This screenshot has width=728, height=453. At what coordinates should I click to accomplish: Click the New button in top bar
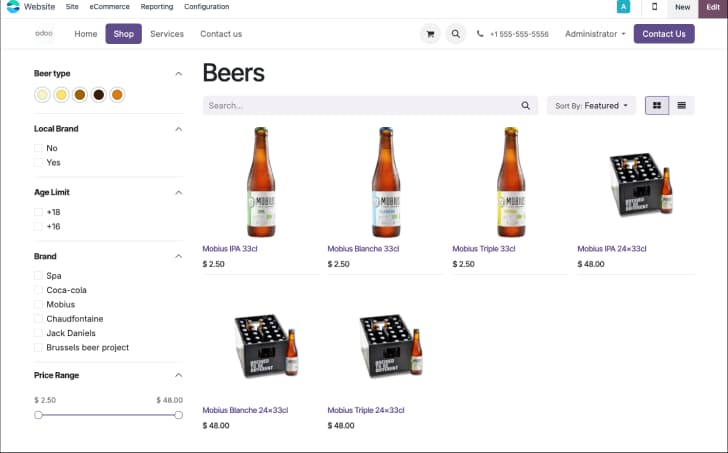682,7
